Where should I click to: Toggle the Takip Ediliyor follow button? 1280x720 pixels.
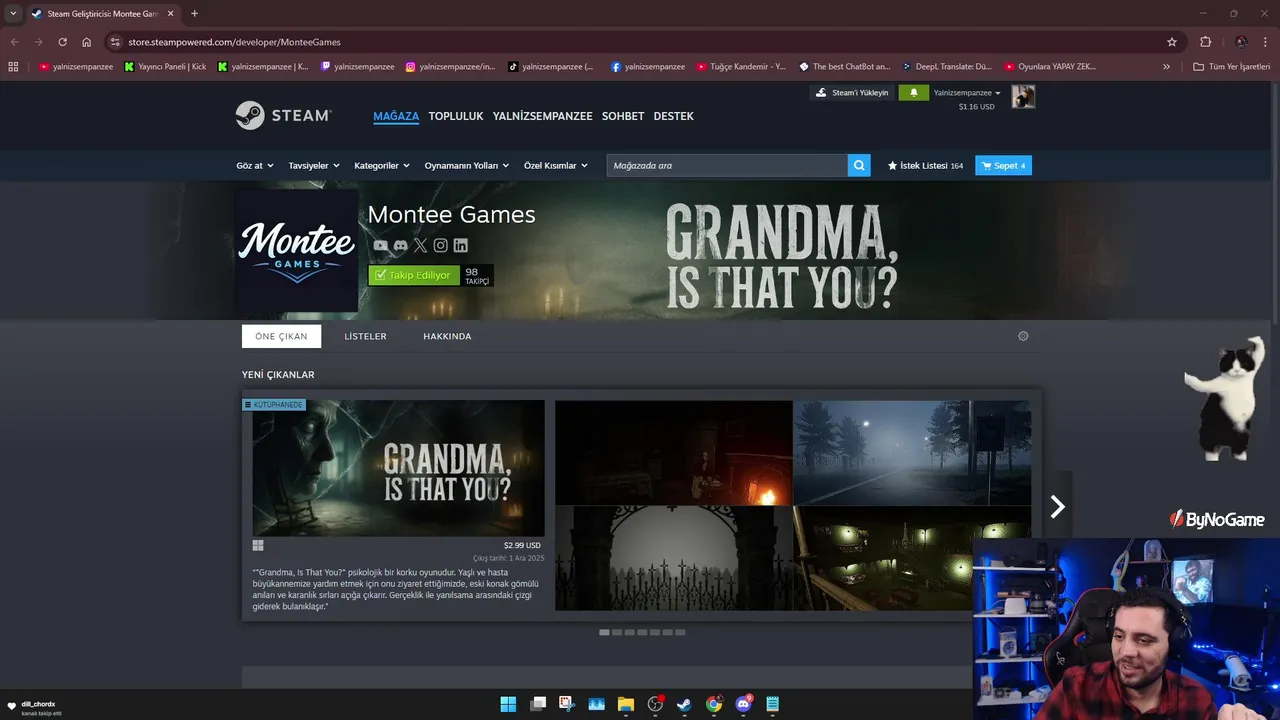coord(414,275)
